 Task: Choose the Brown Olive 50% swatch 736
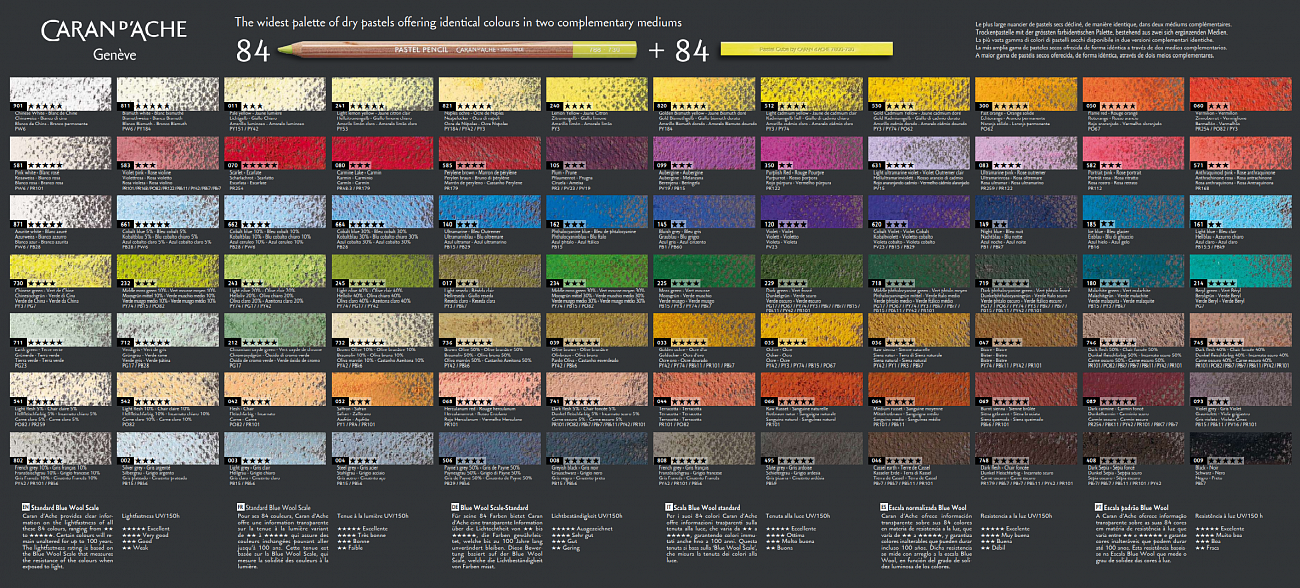coord(491,329)
